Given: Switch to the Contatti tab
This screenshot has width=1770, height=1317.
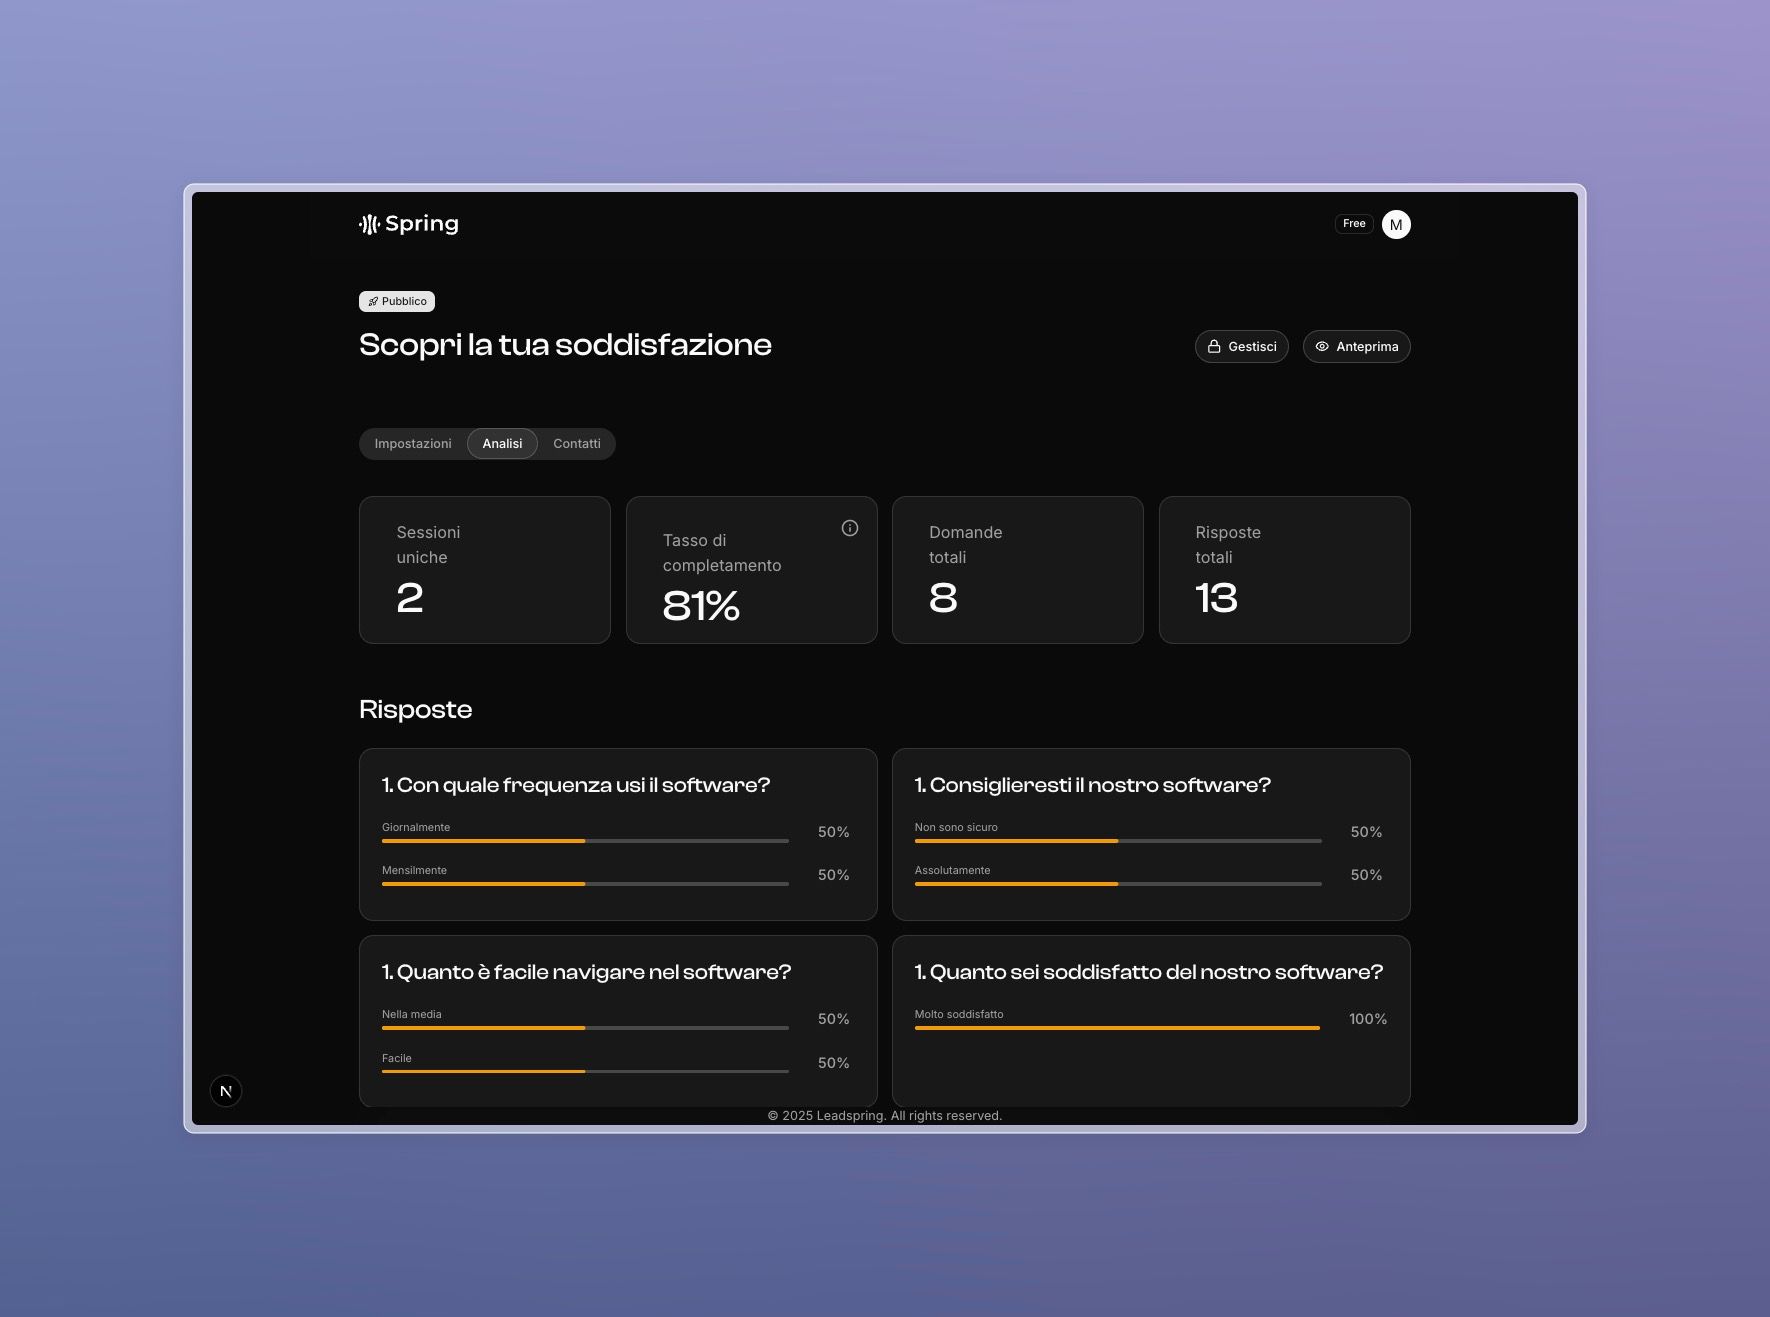Looking at the screenshot, I should click(x=577, y=444).
